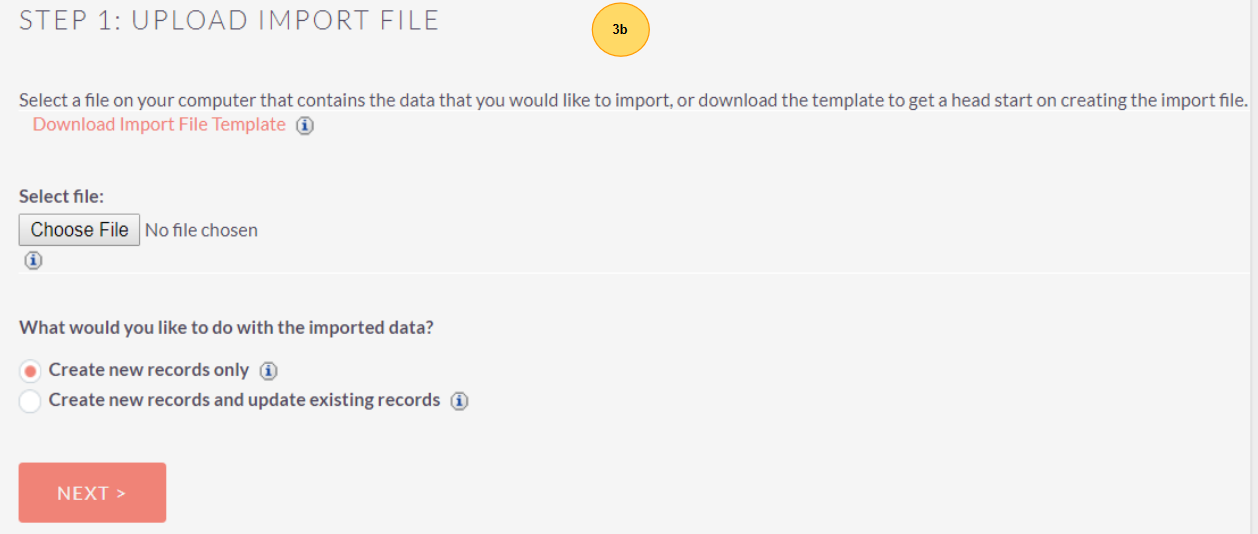The image size is (1258, 534).
Task: Click the Step 1: Upload Import File heading
Action: point(229,20)
